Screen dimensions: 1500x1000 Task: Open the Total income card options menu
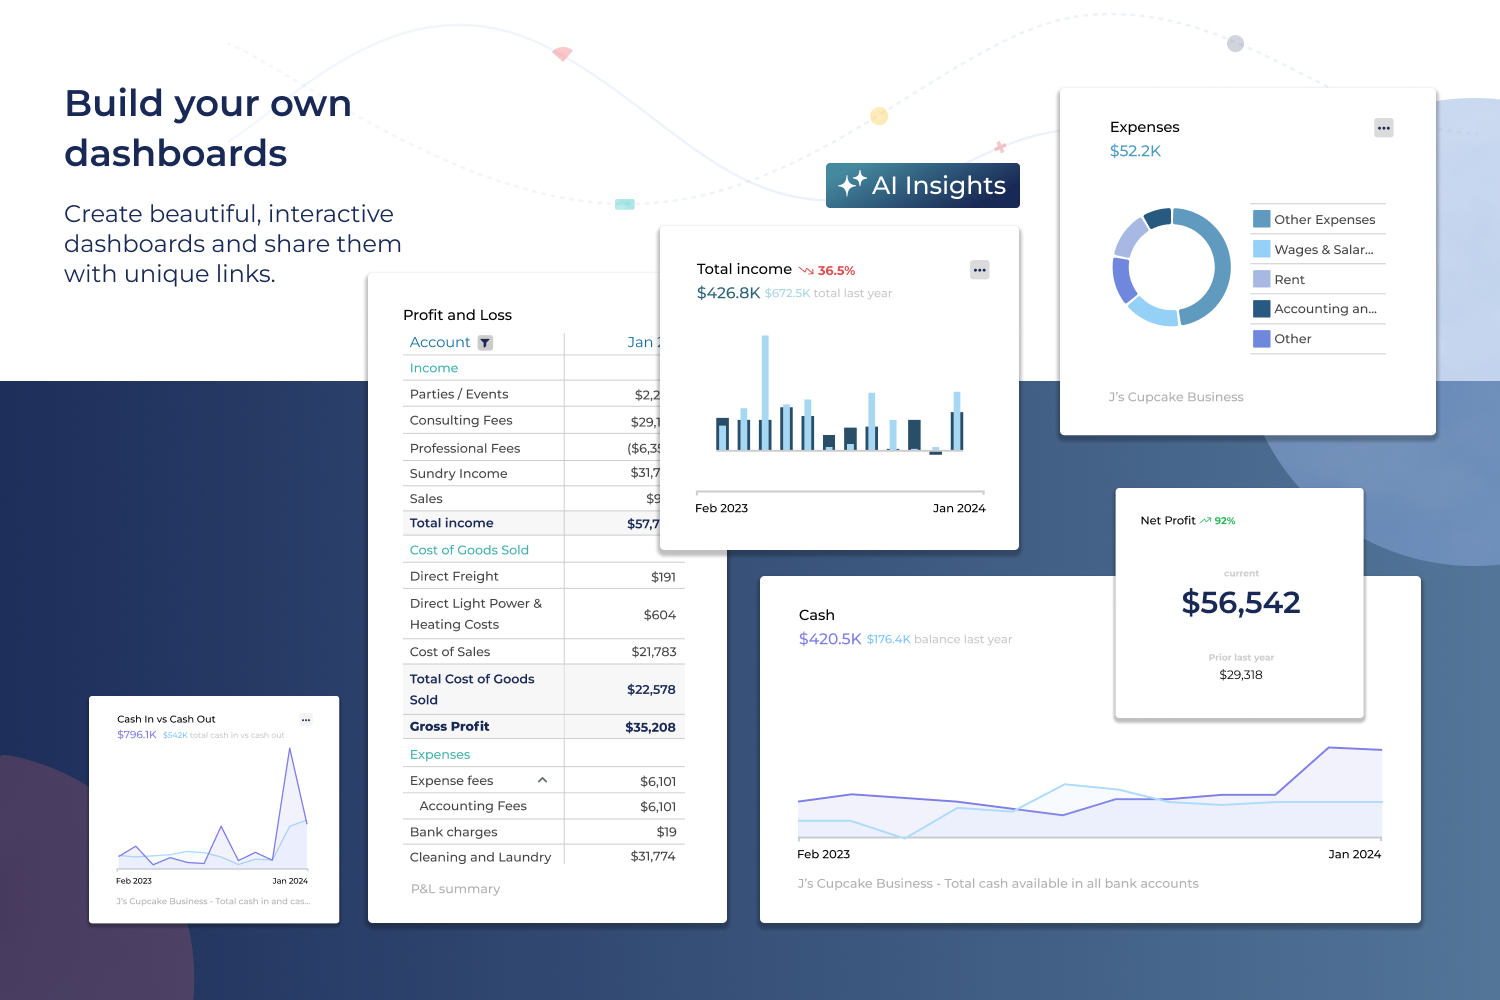pyautogui.click(x=979, y=269)
